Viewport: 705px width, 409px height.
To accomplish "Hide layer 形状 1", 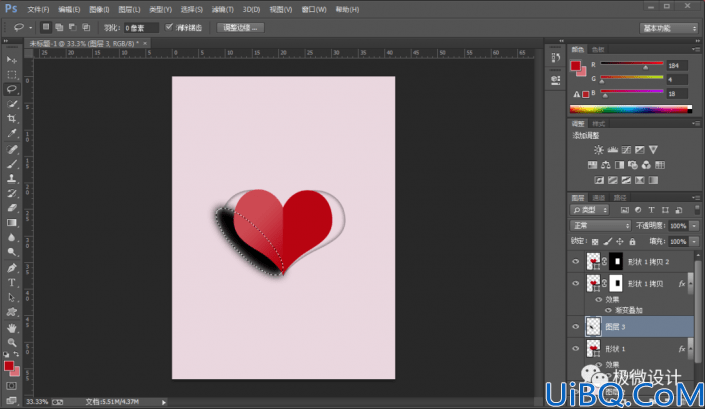I will click(x=576, y=348).
